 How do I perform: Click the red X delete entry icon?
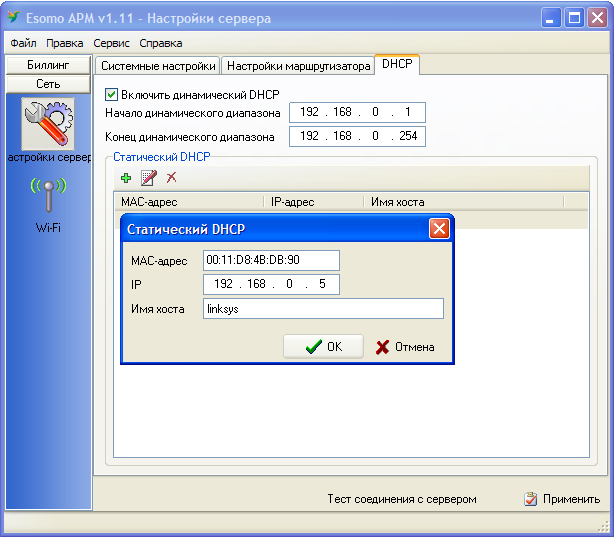pos(171,178)
